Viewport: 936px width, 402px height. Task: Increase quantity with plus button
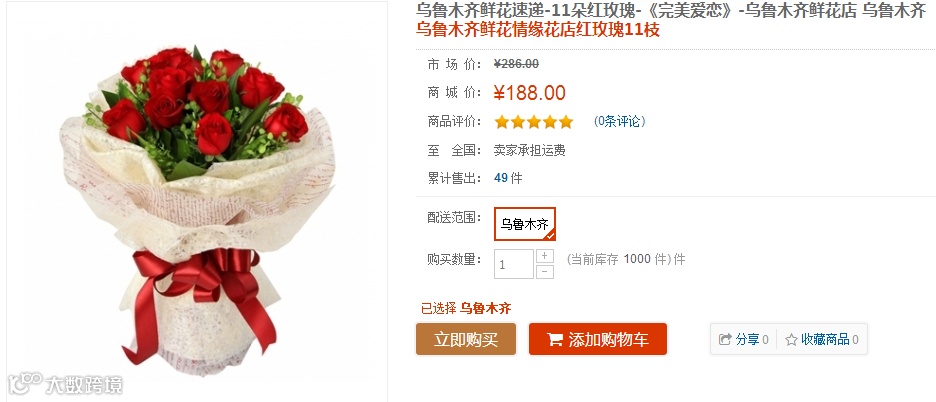pyautogui.click(x=544, y=256)
